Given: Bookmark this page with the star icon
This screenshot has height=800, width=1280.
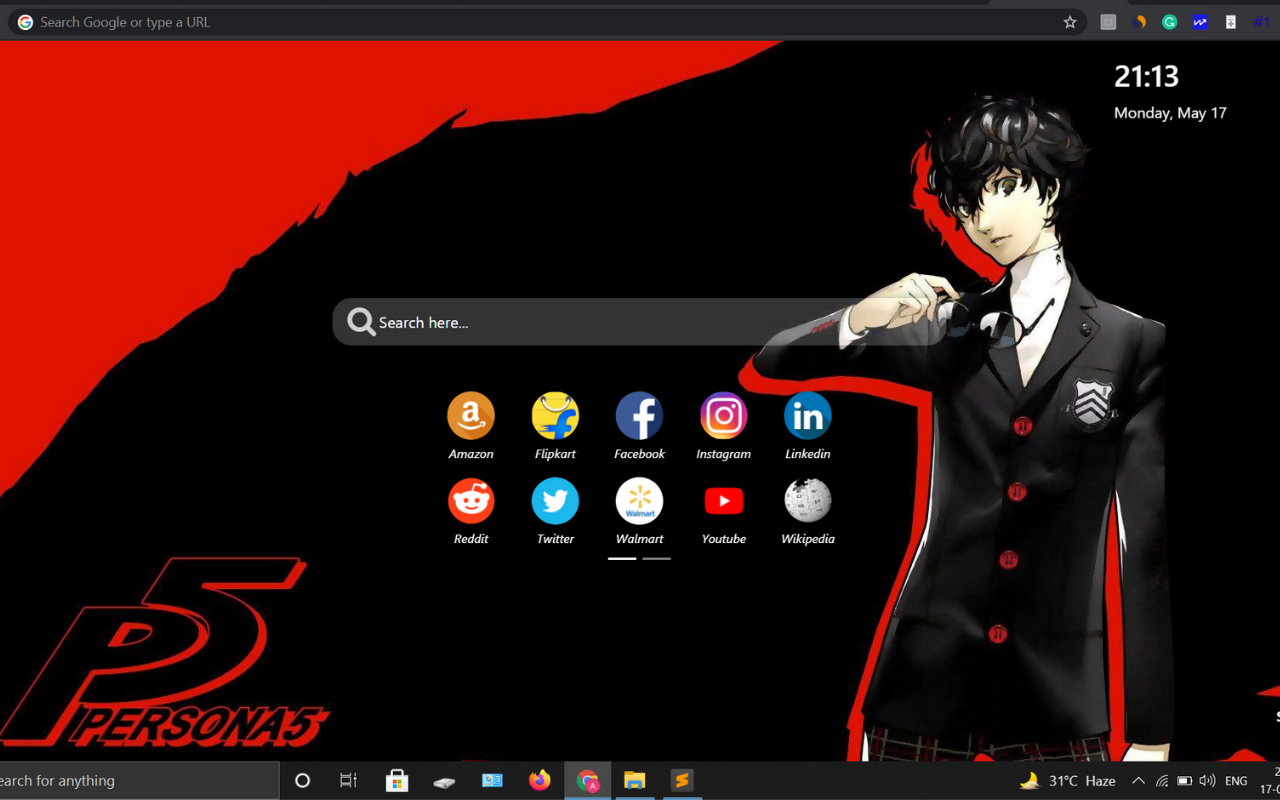Looking at the screenshot, I should pos(1070,22).
